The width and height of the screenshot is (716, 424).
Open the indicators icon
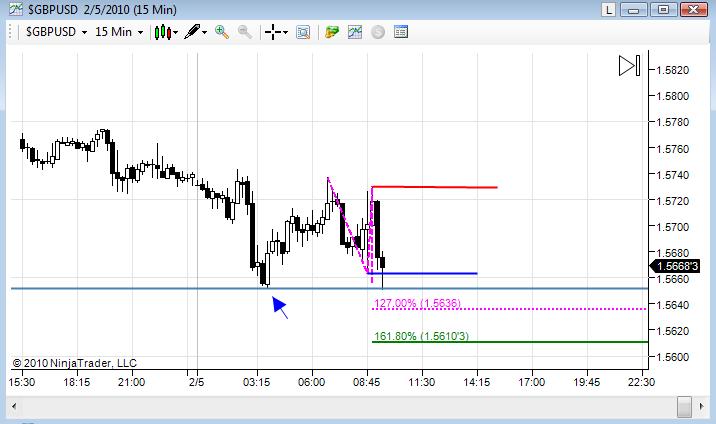coord(355,32)
